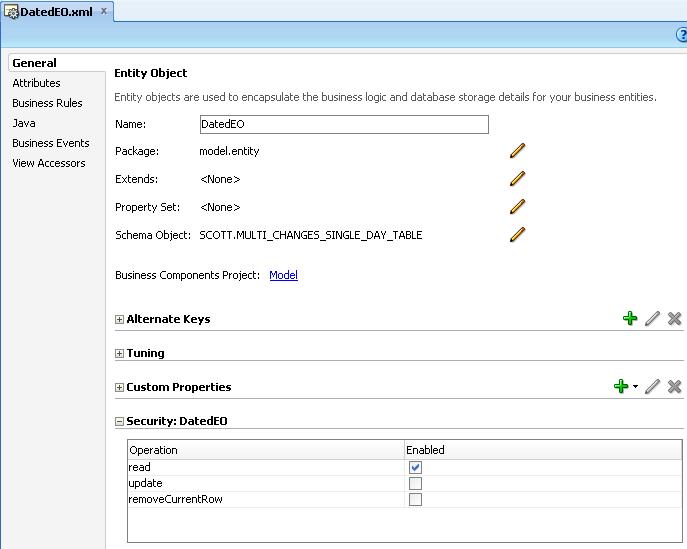Open help with the question mark icon
Viewport: 687px width, 549px height.
click(682, 35)
